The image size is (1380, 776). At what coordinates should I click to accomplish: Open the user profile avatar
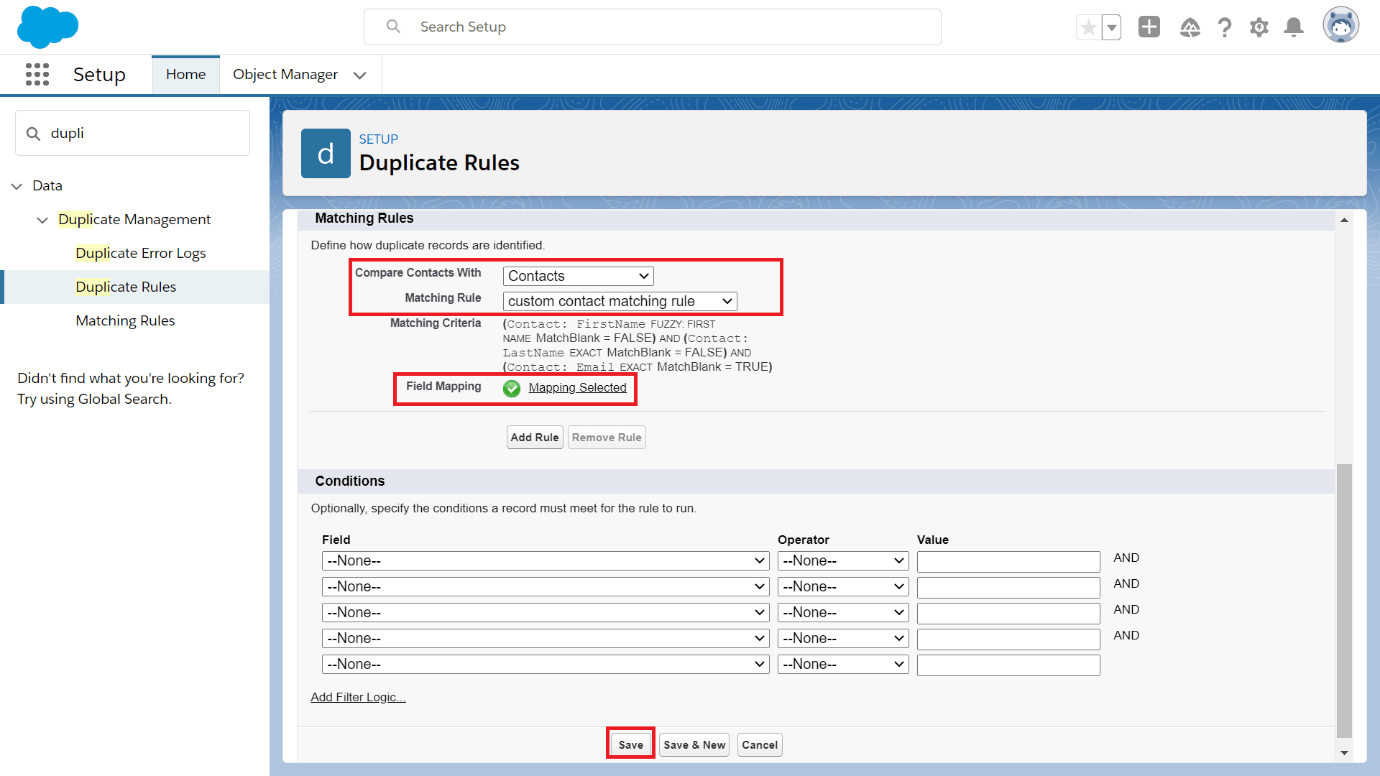pos(1341,26)
